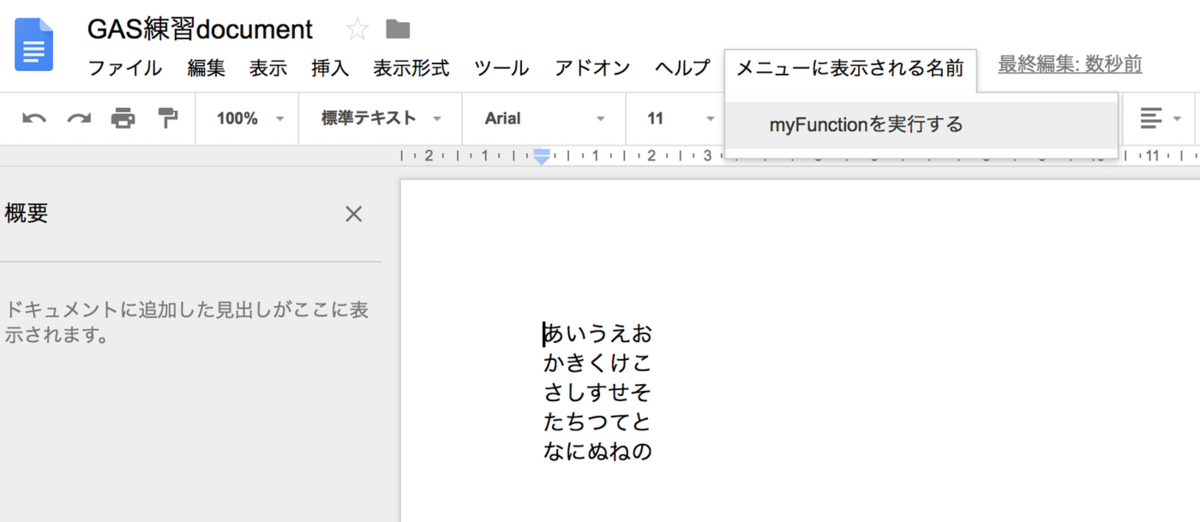This screenshot has width=1200, height=522.
Task: Select the paint format tool
Action: [x=167, y=119]
